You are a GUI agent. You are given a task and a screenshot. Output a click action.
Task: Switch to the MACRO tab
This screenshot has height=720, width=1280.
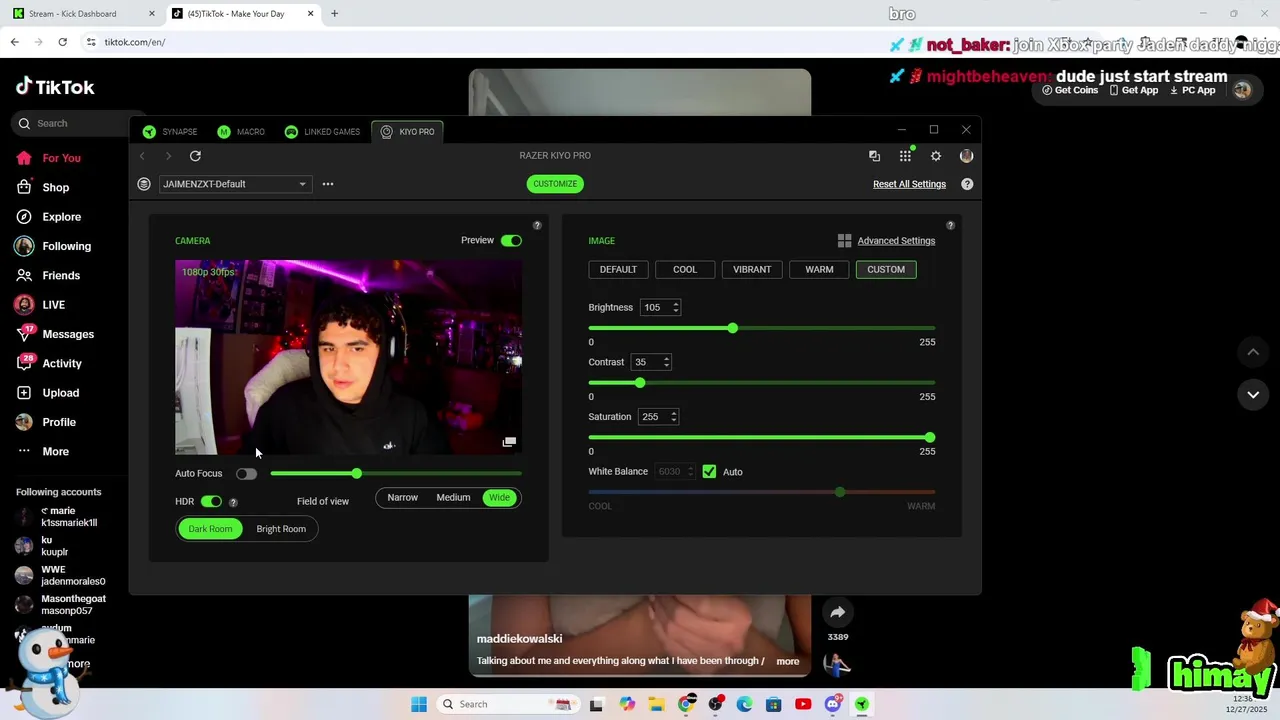click(x=241, y=132)
